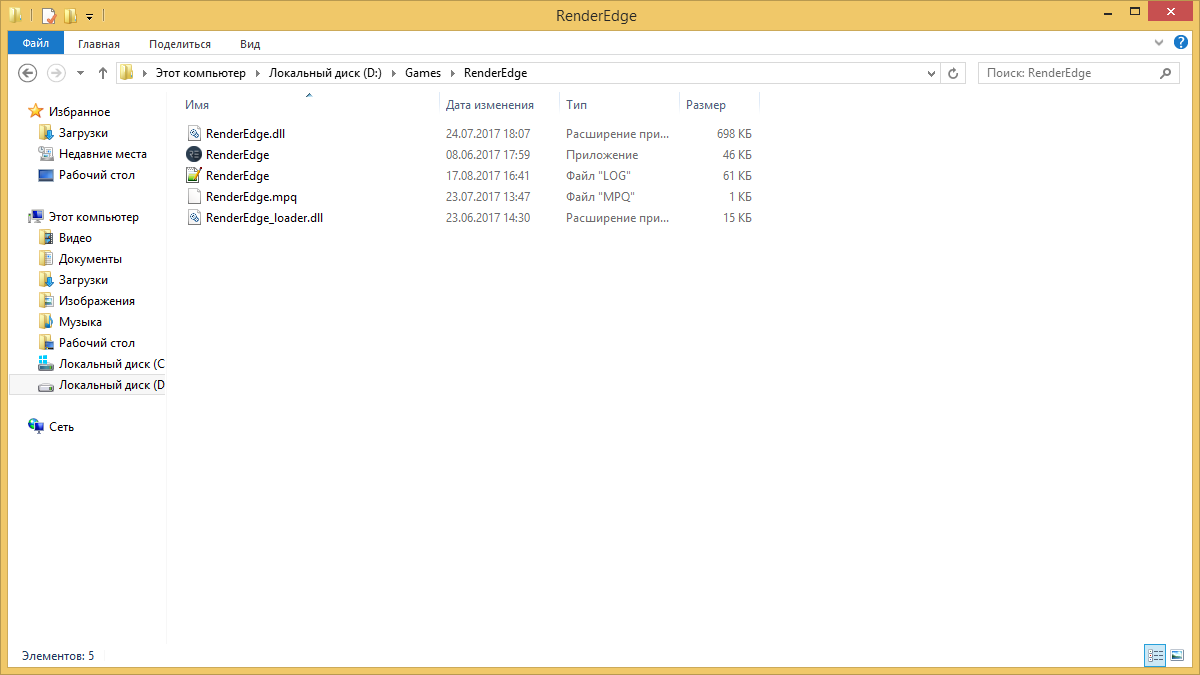Select the RenderEdge.dll file icon
Viewport: 1200px width, 675px height.
click(x=194, y=133)
